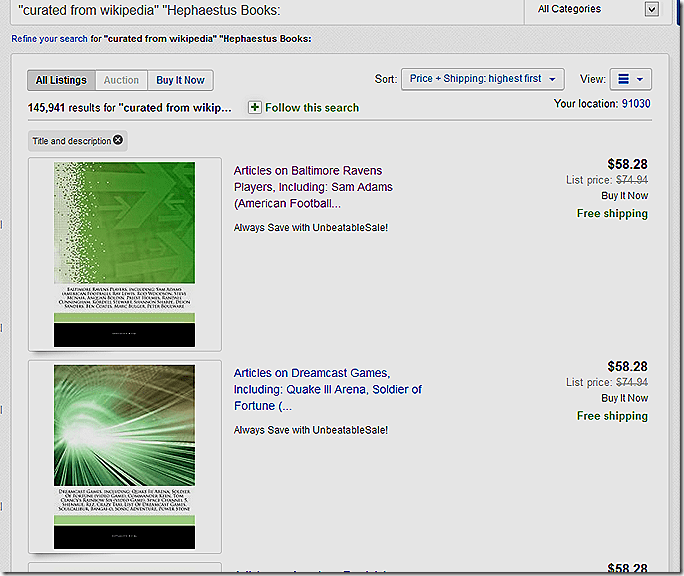
Task: Open the list View style dropdown
Action: pyautogui.click(x=630, y=79)
